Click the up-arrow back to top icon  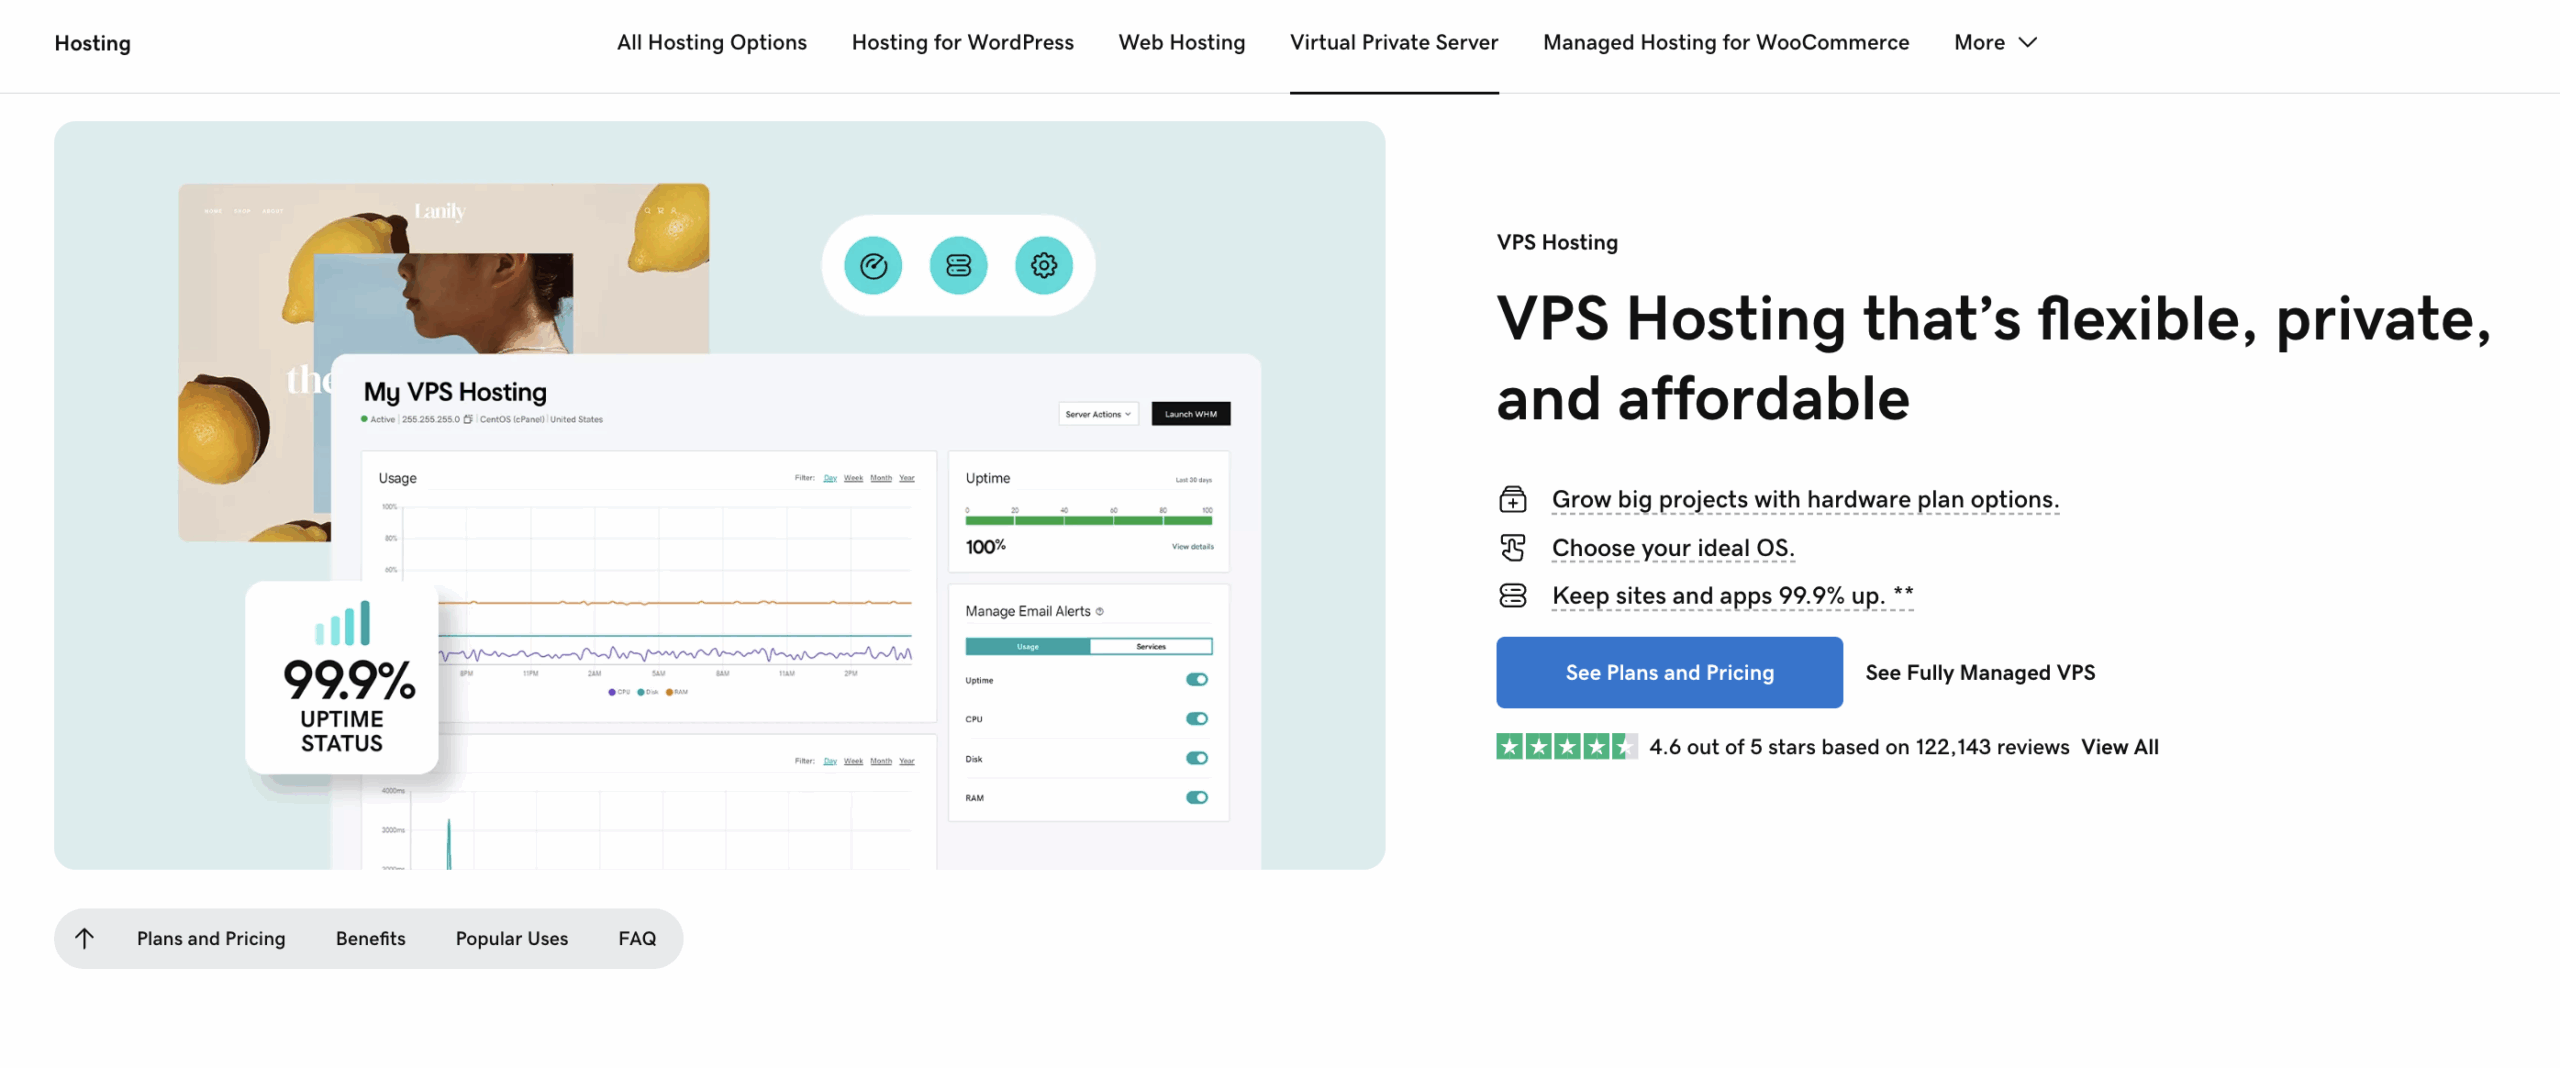pyautogui.click(x=85, y=938)
